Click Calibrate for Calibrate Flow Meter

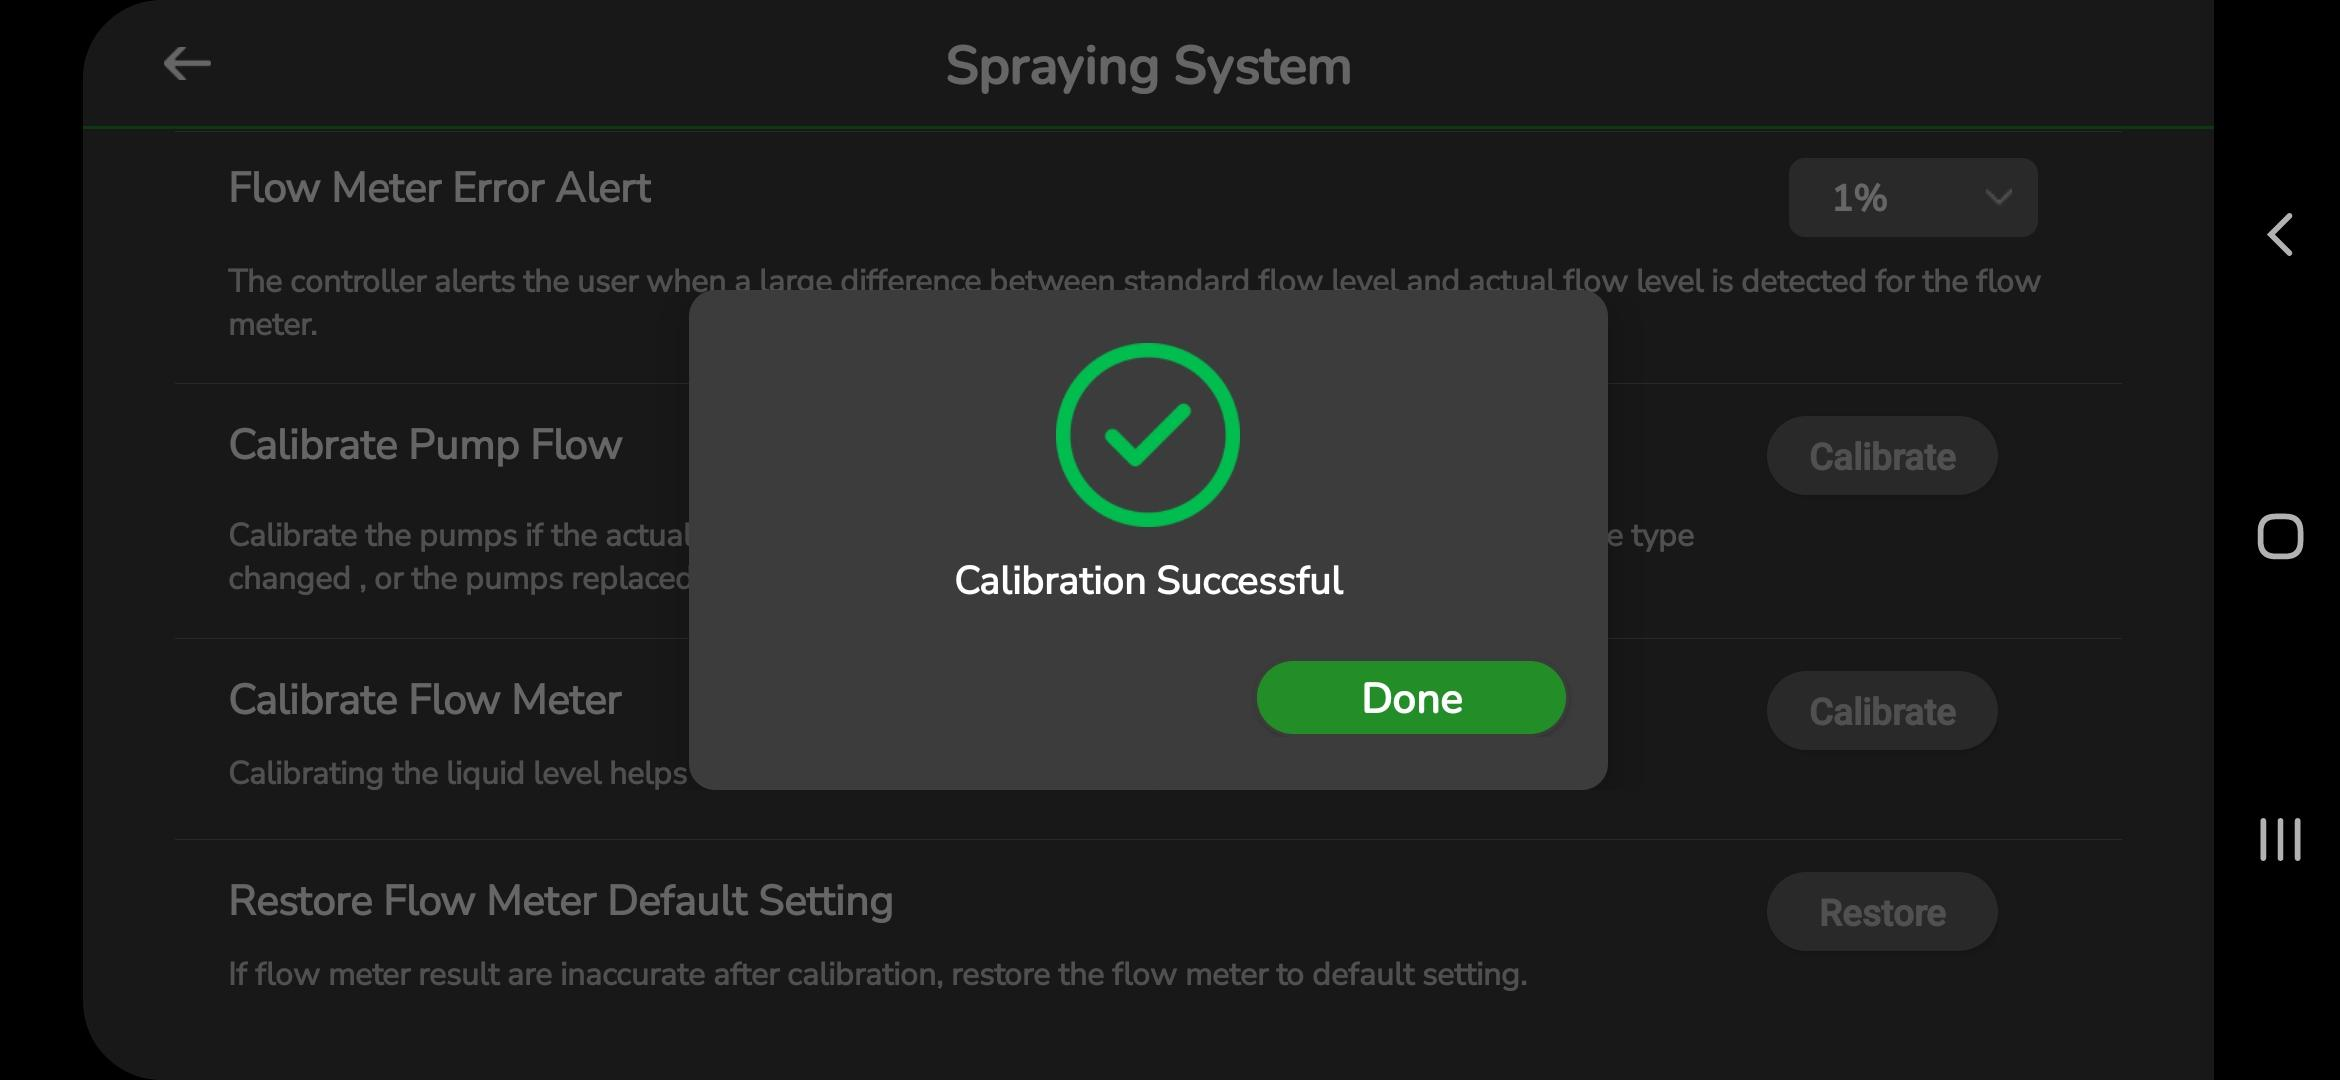coord(1881,711)
